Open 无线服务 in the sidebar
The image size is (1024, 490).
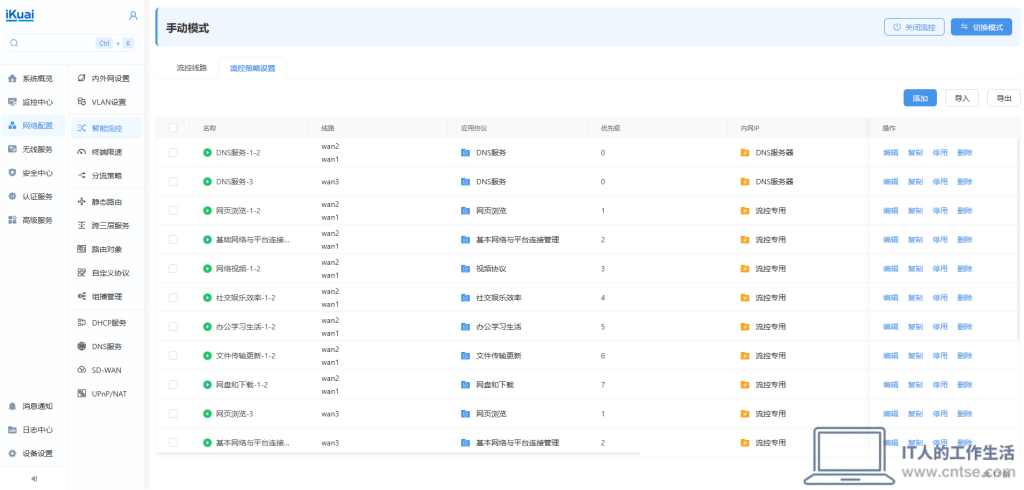click(x=34, y=149)
